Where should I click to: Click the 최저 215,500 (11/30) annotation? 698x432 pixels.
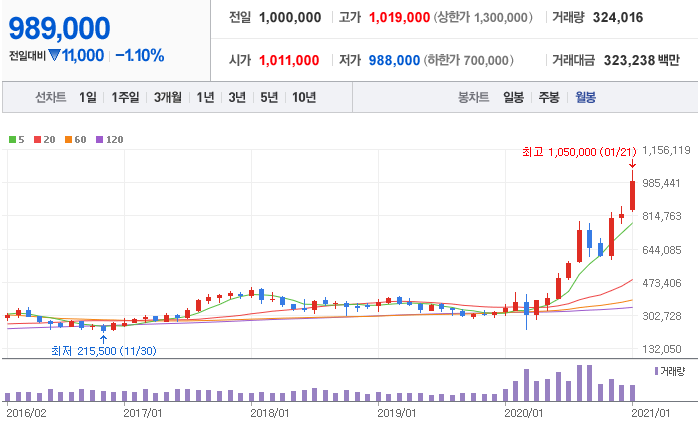pos(104,351)
